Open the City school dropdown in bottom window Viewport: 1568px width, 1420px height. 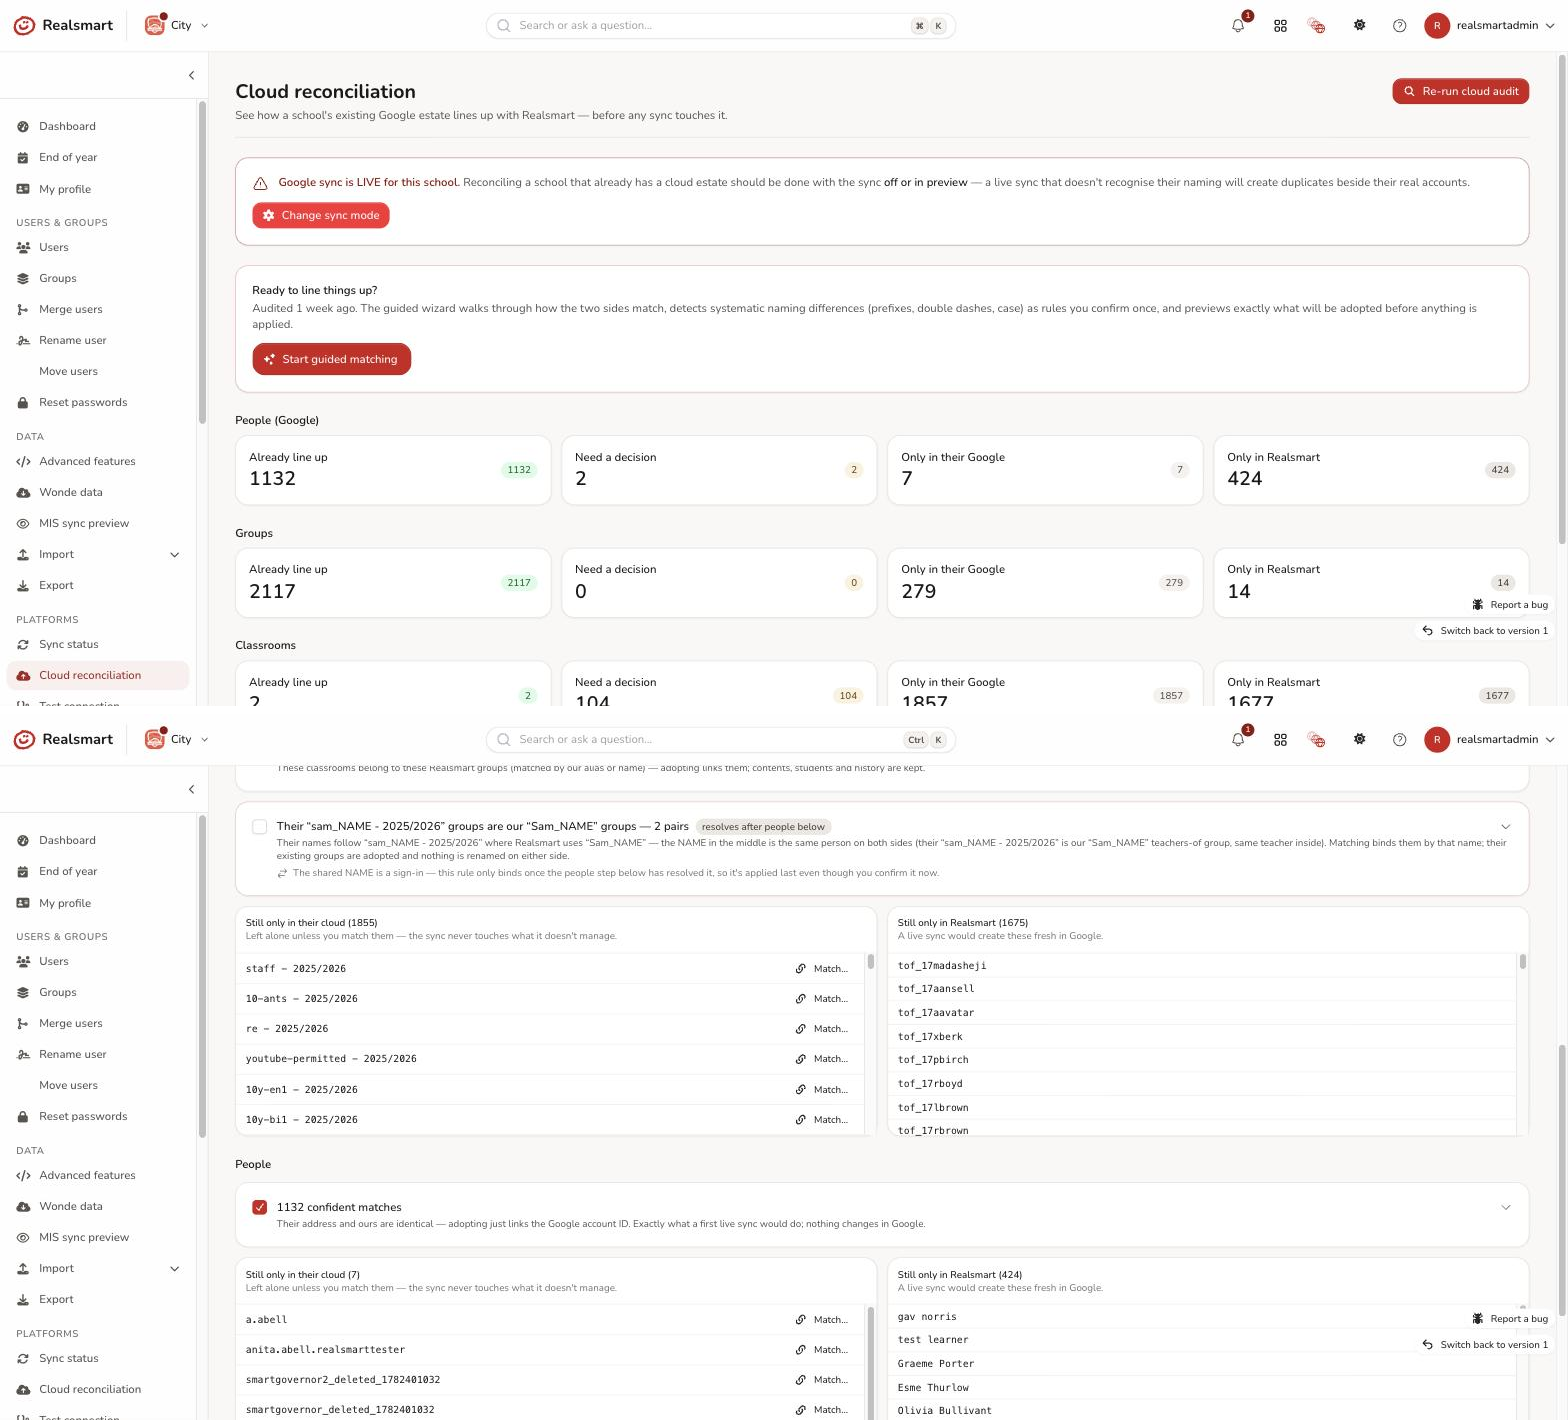pyautogui.click(x=177, y=739)
